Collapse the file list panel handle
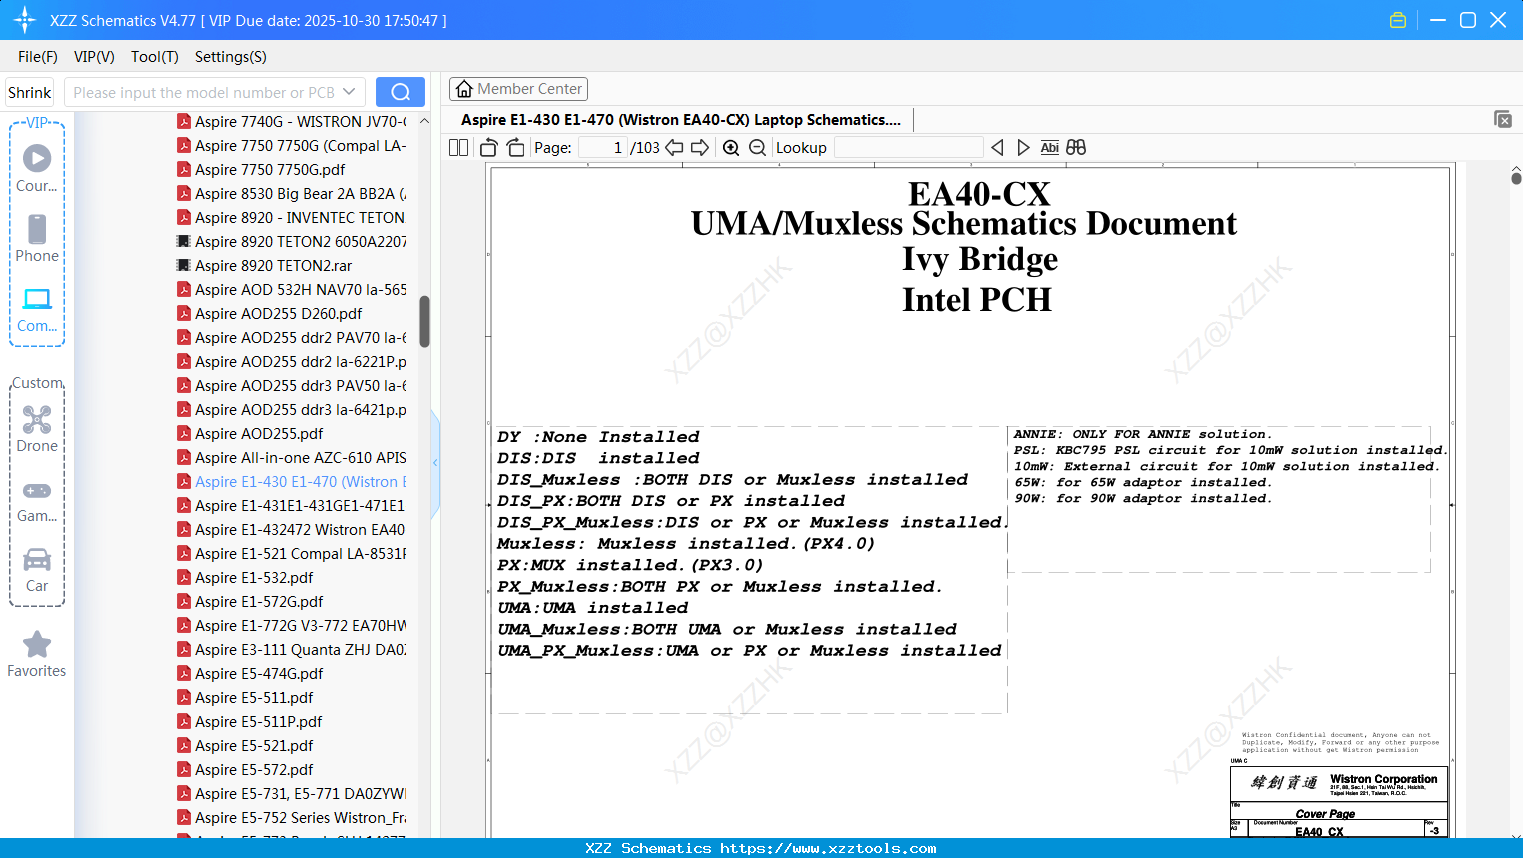Screen dimensions: 1523x858 coord(435,463)
